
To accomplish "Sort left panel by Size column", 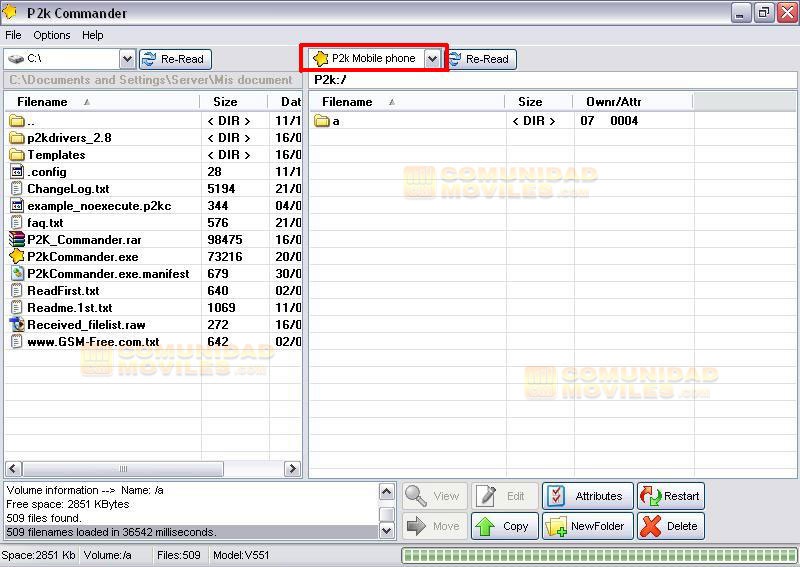I will pos(234,102).
